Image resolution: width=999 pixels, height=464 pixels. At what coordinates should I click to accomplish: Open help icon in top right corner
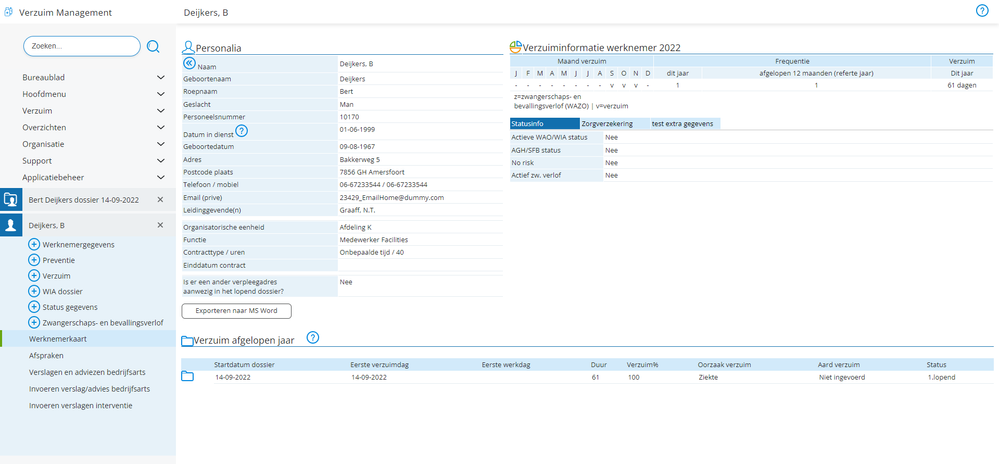click(x=981, y=11)
